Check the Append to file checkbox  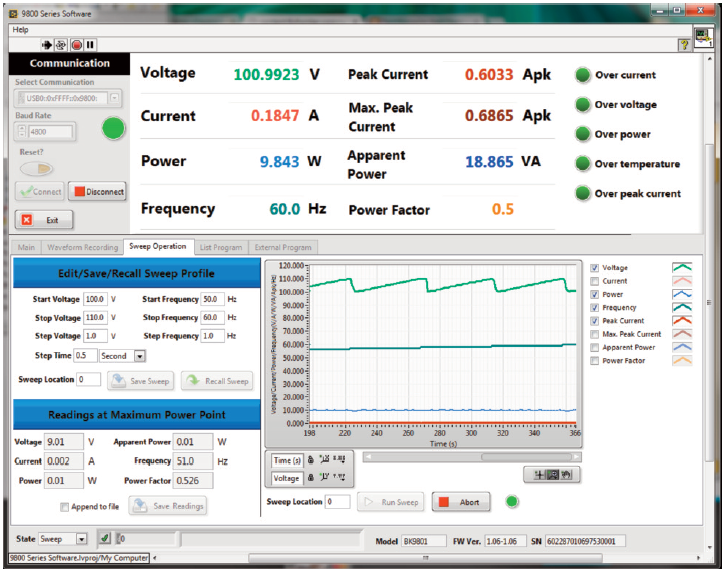65,507
